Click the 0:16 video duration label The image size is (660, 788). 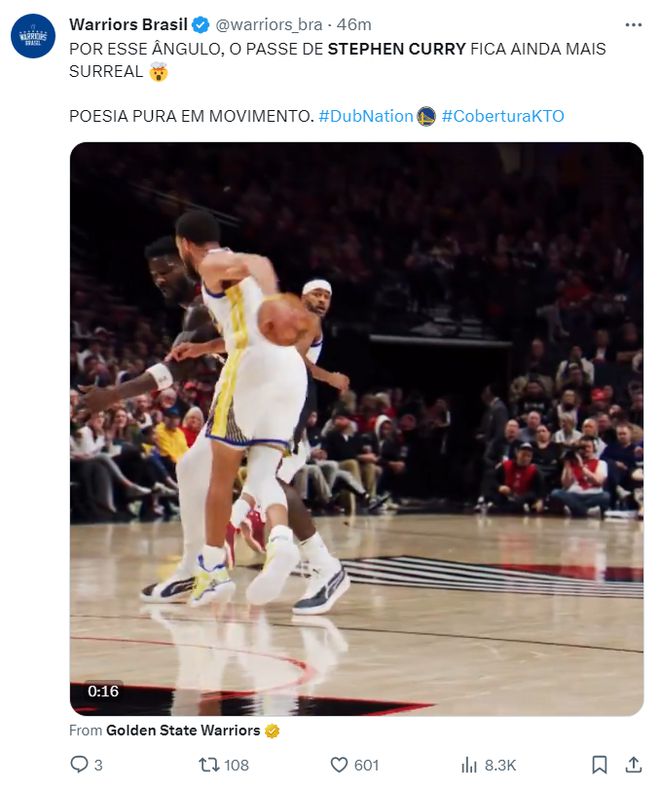click(103, 691)
